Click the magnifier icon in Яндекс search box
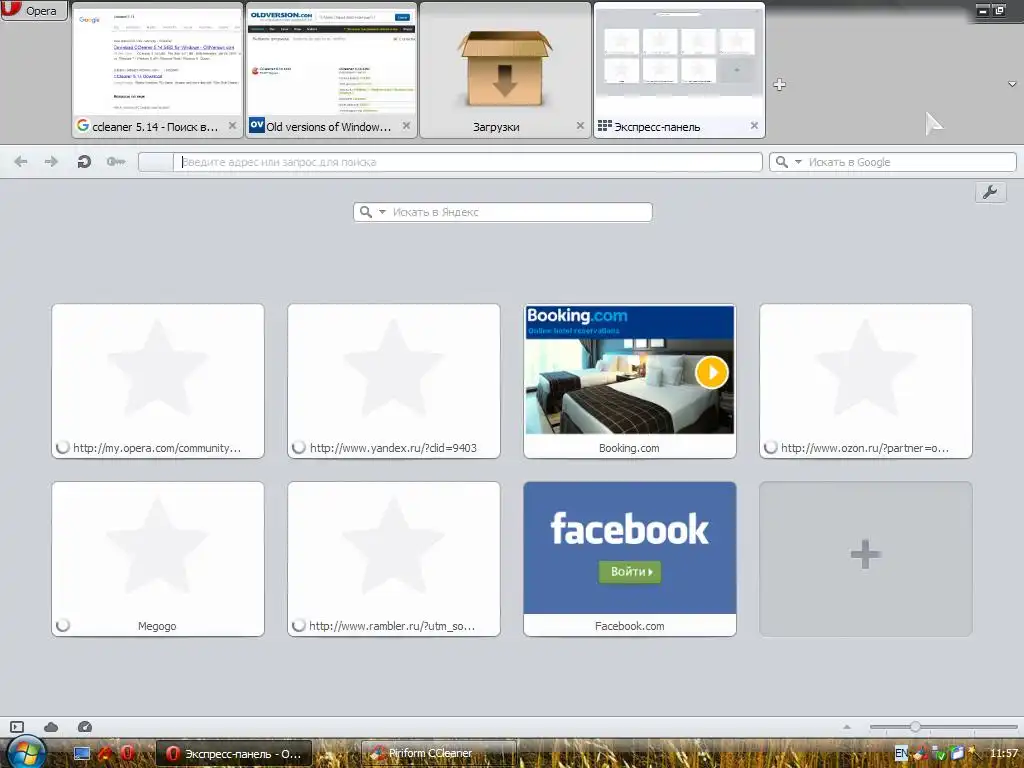Image resolution: width=1024 pixels, height=768 pixels. [366, 212]
